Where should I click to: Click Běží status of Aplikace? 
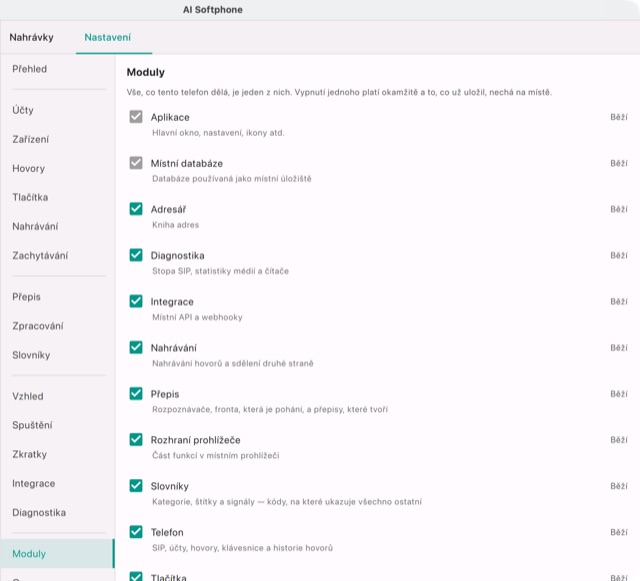(619, 117)
